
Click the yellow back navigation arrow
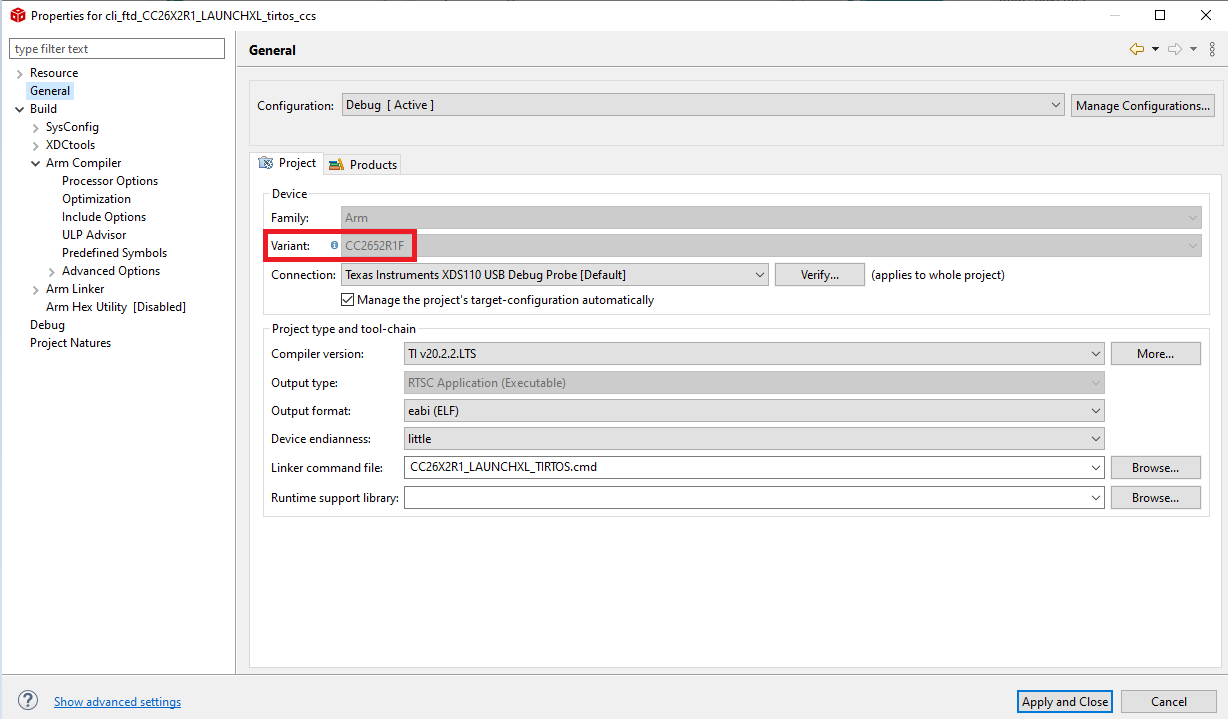pyautogui.click(x=1136, y=49)
